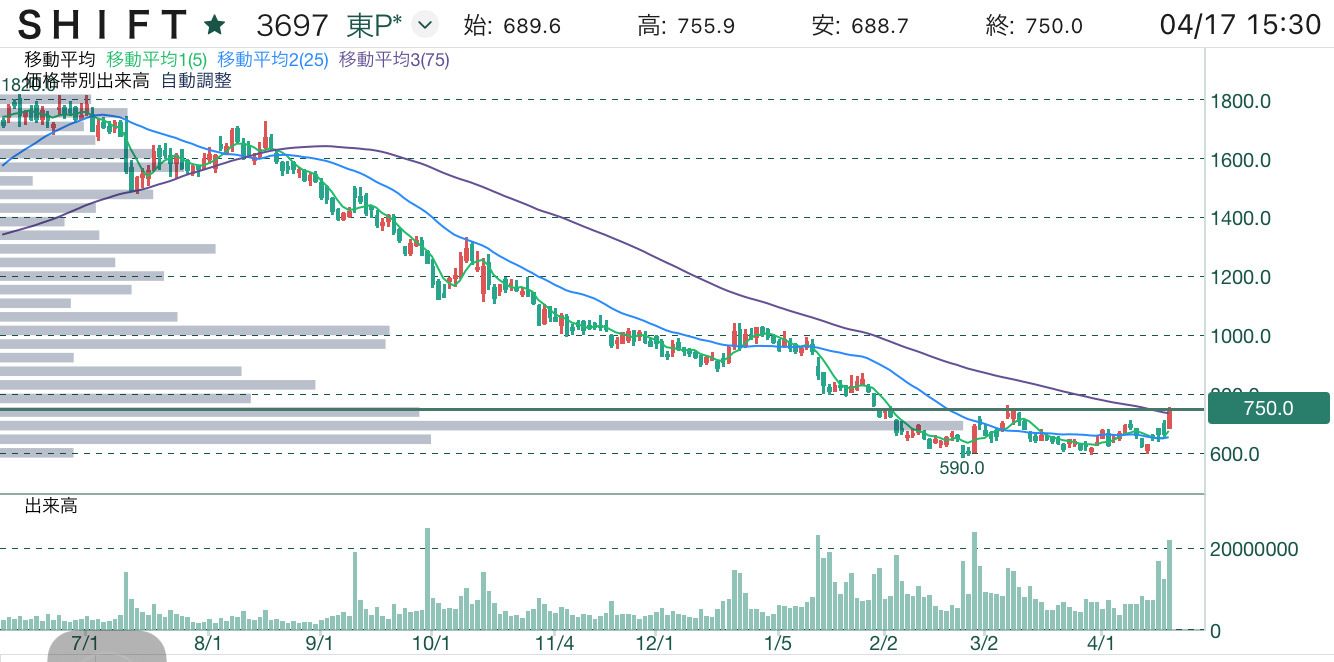Click the 1600.0 price axis label

coord(1240,160)
